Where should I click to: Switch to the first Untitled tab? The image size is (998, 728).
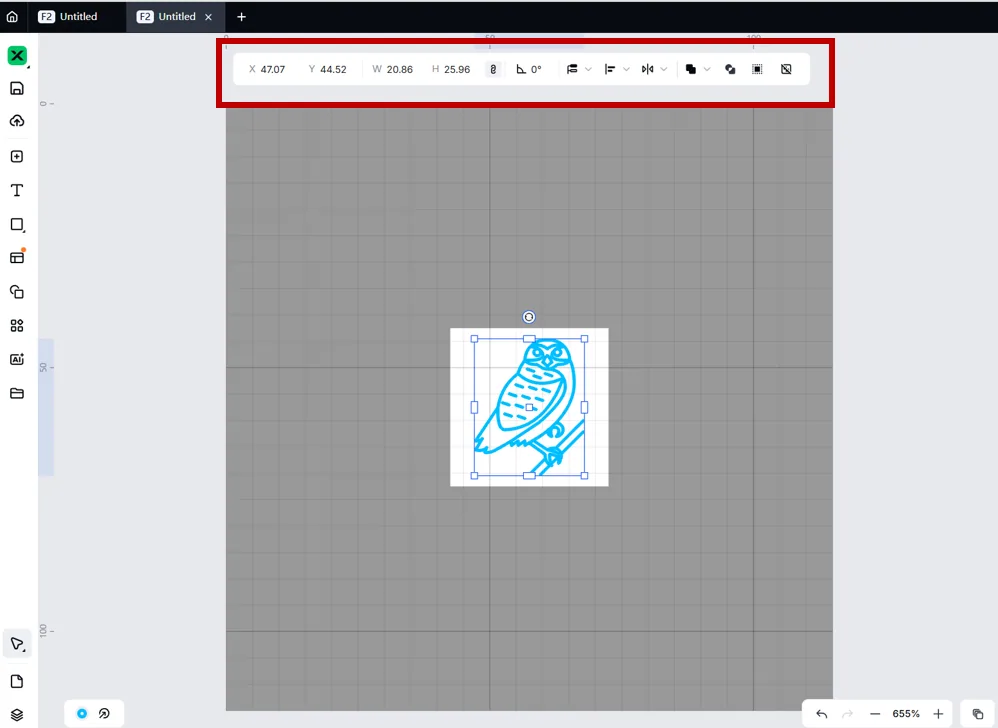pos(68,17)
